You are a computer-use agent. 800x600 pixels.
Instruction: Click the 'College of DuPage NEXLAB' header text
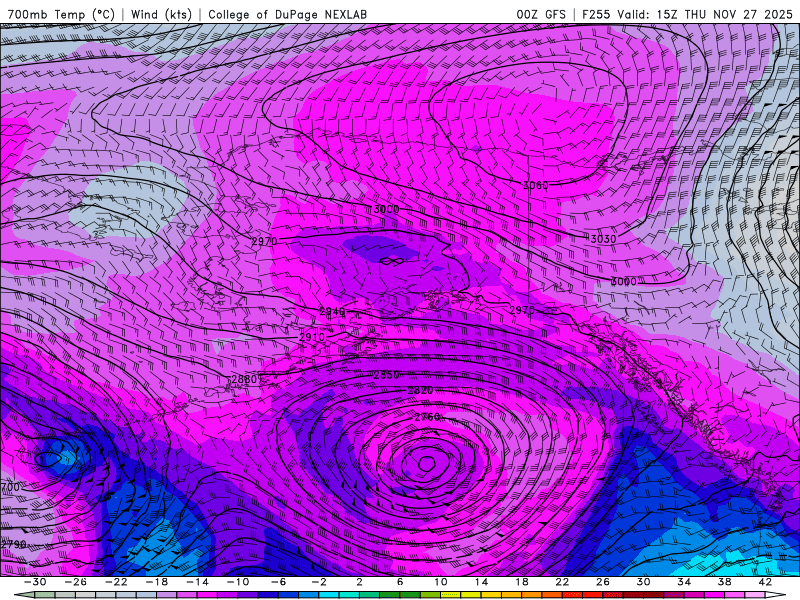287,14
